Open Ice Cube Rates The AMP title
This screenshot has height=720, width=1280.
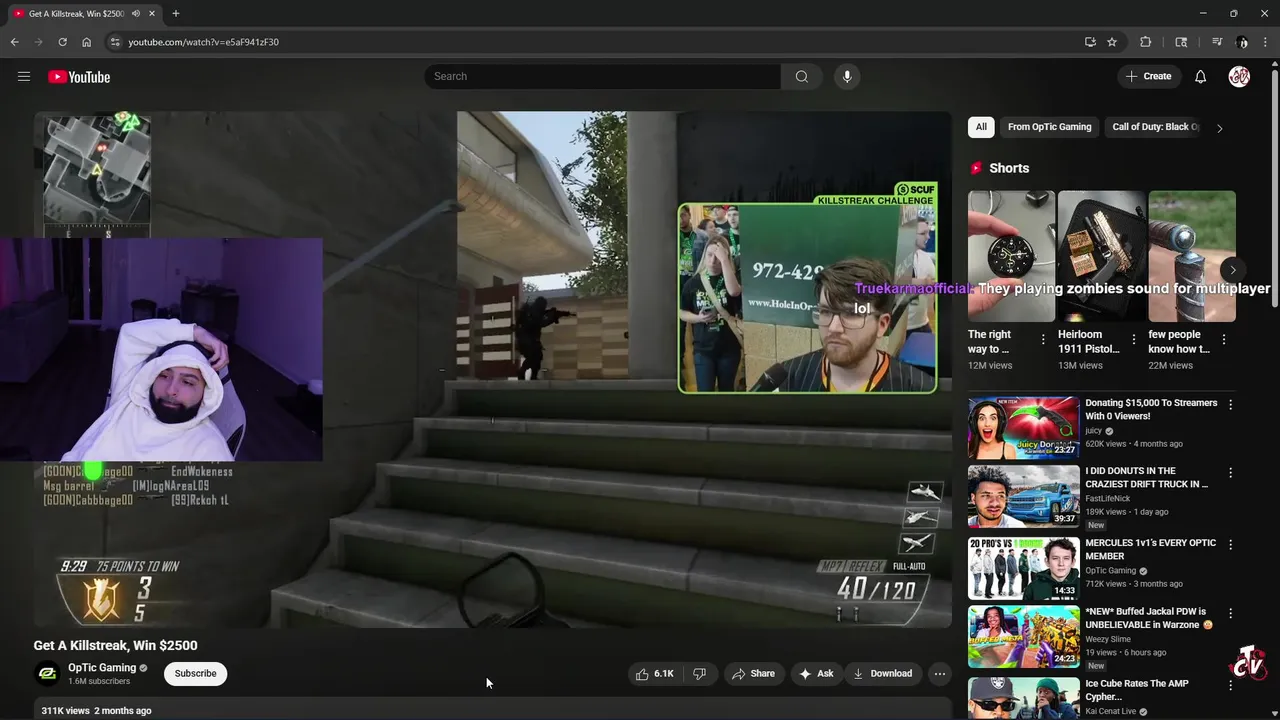(x=1137, y=690)
